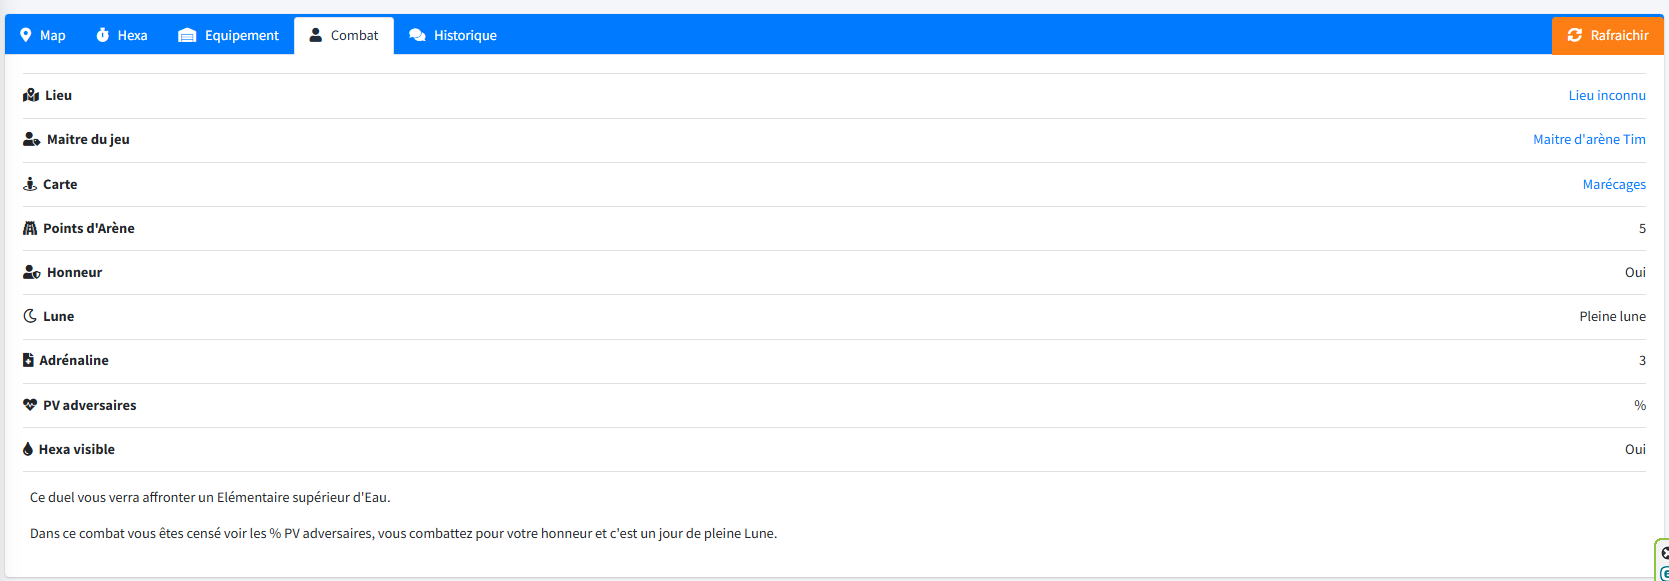Screen dimensions: 1669x581
Task: Go to the Historique tab
Action: point(453,36)
